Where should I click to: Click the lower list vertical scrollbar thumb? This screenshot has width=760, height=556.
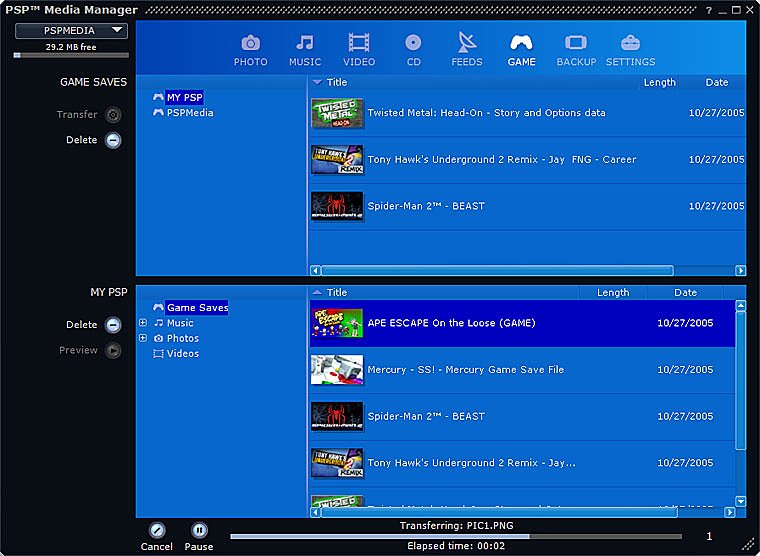(740, 381)
